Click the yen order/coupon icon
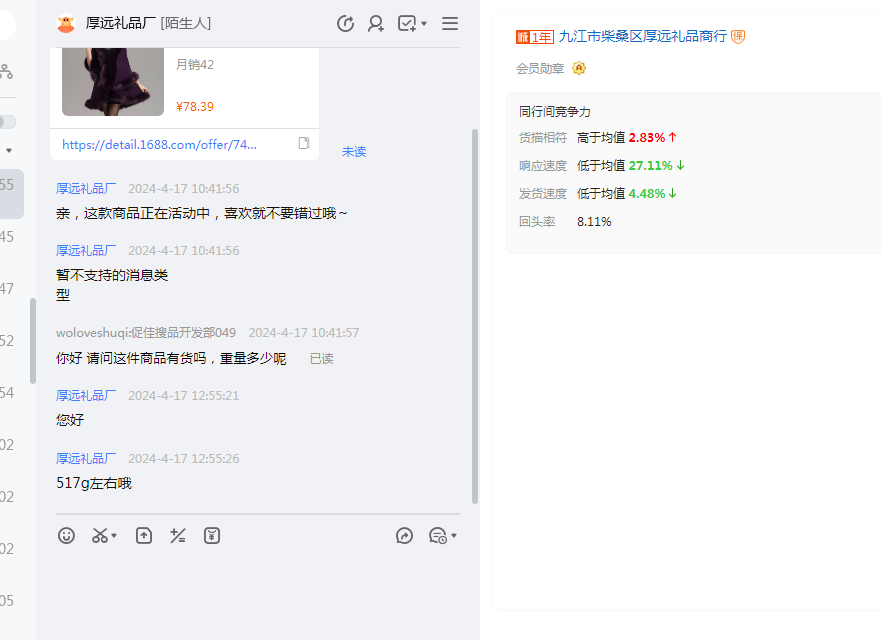Image resolution: width=881 pixels, height=640 pixels. point(212,535)
